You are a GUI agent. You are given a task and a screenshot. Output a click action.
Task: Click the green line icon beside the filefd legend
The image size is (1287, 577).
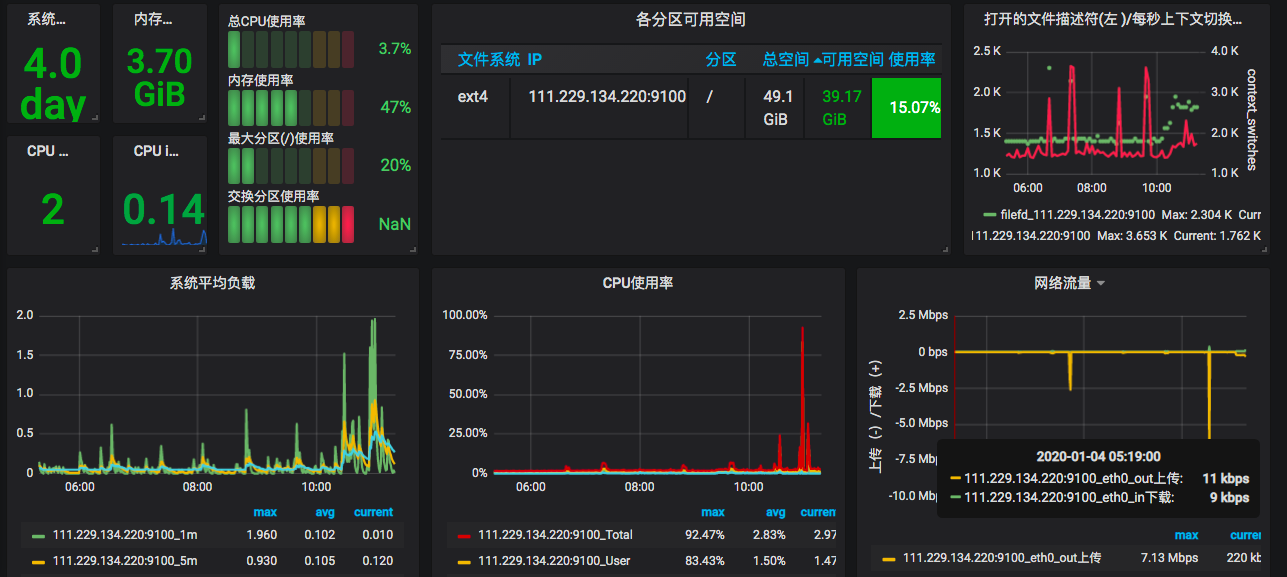(989, 215)
